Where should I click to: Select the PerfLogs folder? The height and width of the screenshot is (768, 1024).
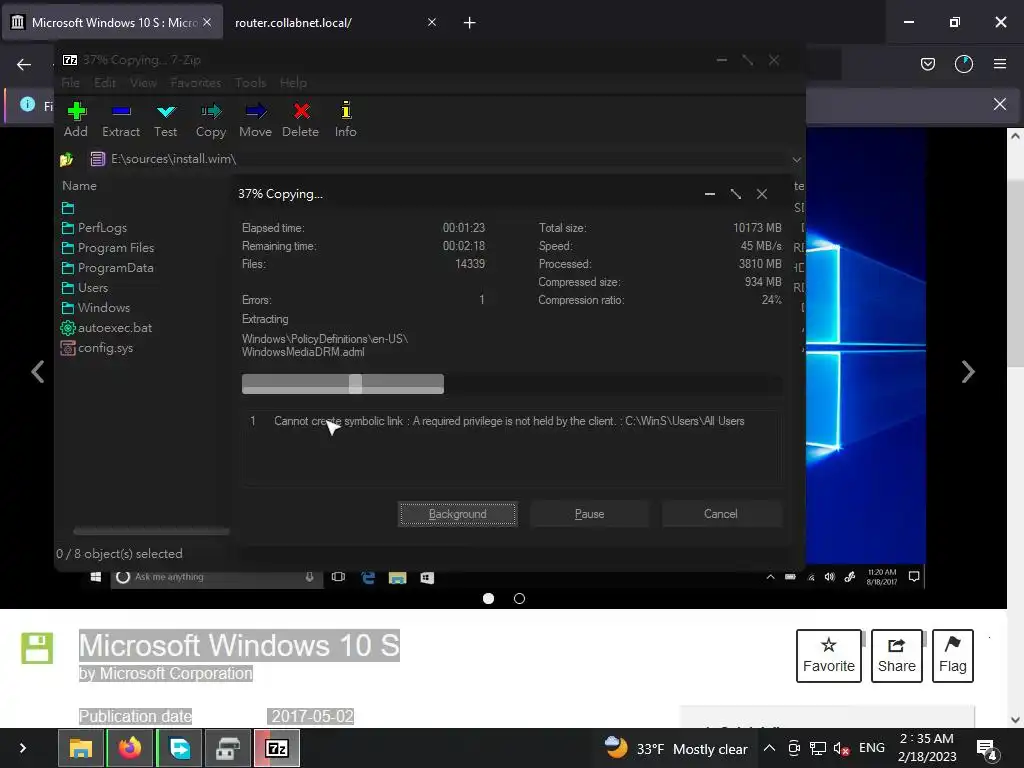tap(94, 227)
